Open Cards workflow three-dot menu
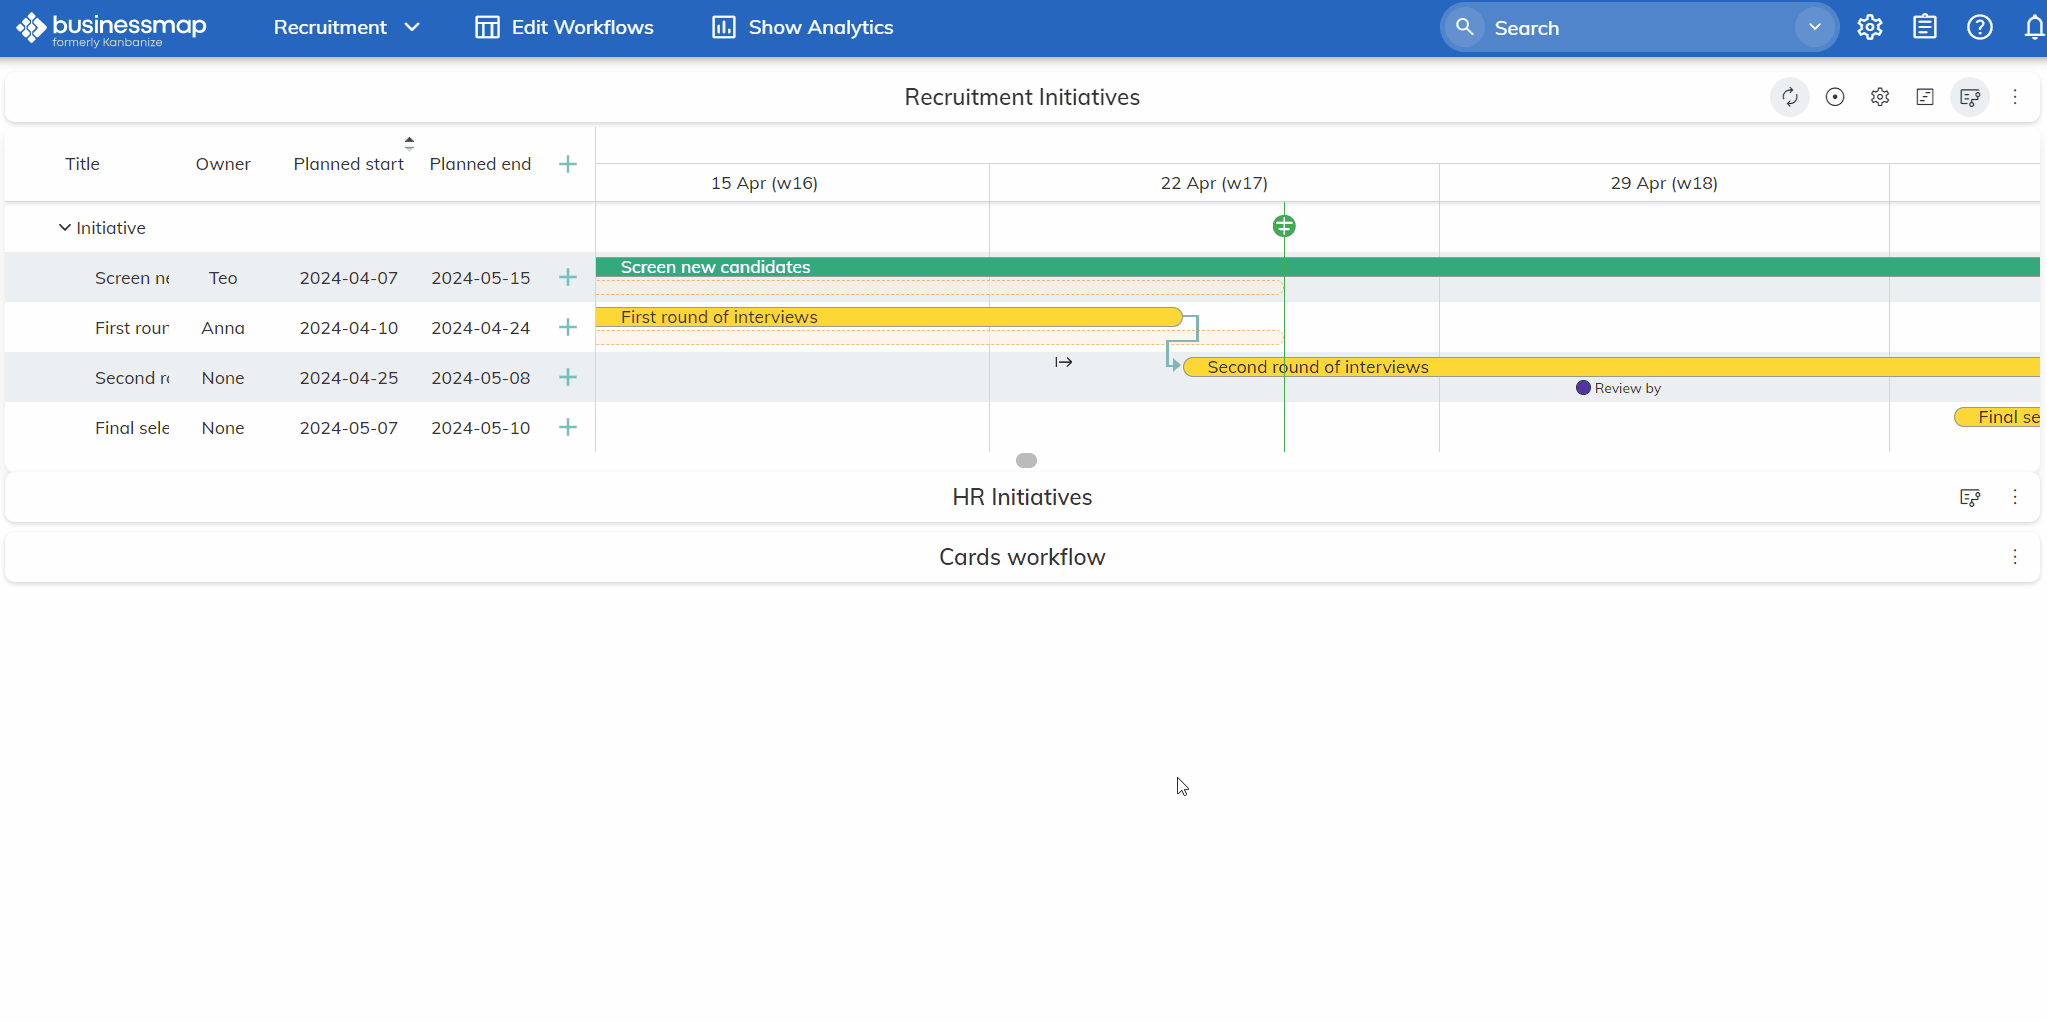Image resolution: width=2047 pixels, height=1022 pixels. point(2015,557)
